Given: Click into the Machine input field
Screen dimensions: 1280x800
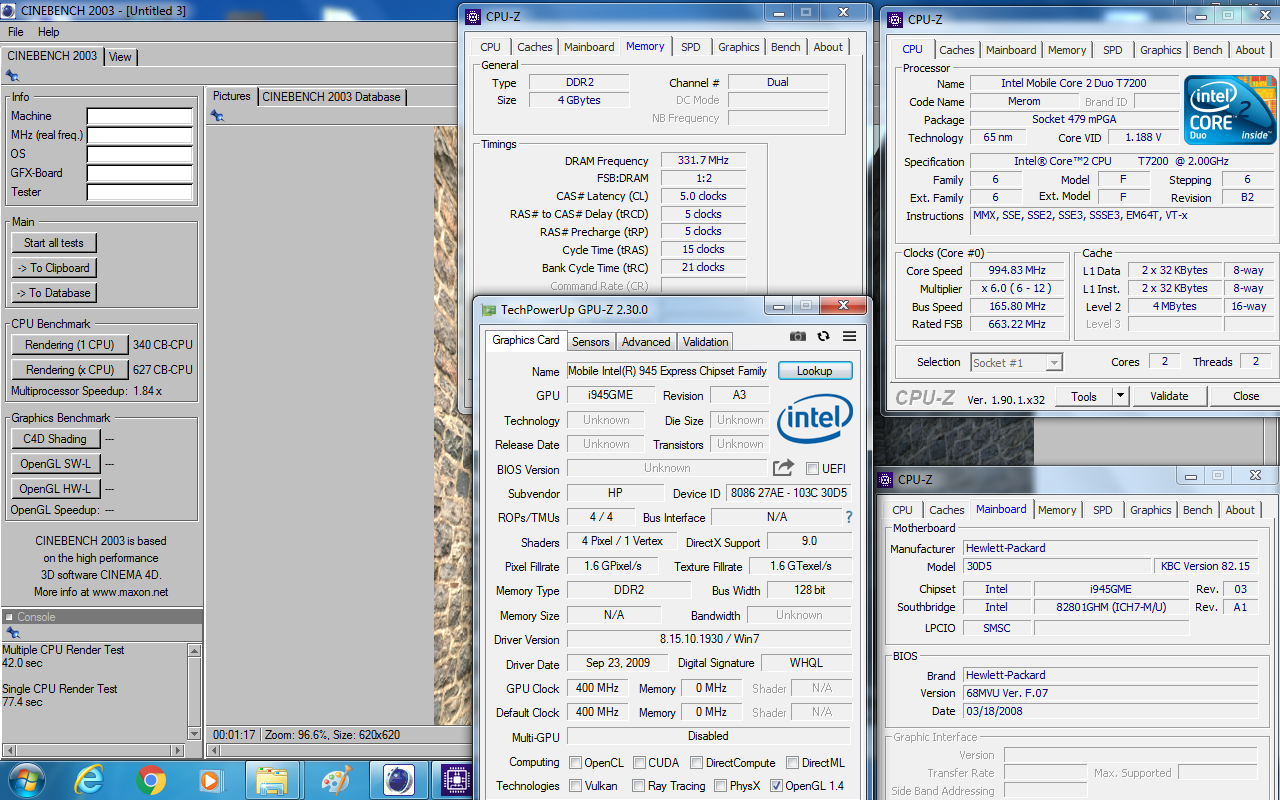Looking at the screenshot, I should point(139,117).
